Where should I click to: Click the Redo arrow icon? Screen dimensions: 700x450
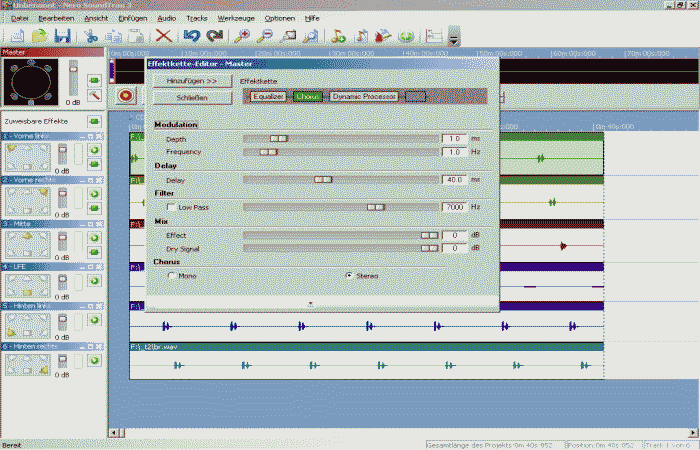pyautogui.click(x=215, y=36)
